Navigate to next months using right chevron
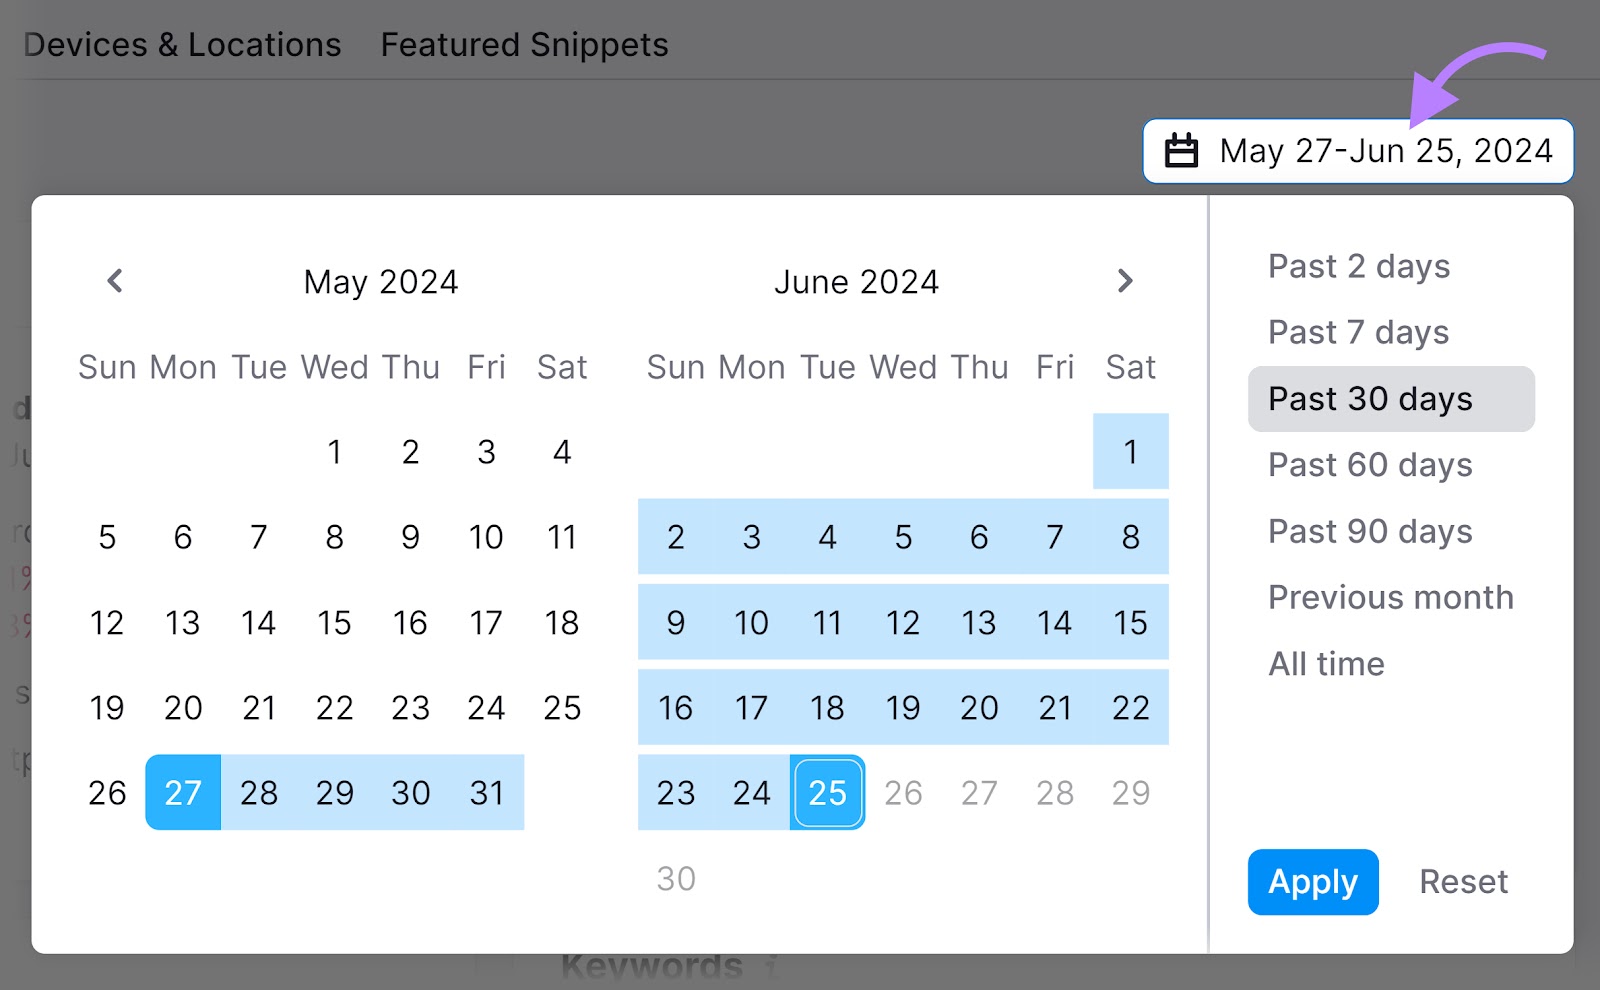 (1125, 281)
